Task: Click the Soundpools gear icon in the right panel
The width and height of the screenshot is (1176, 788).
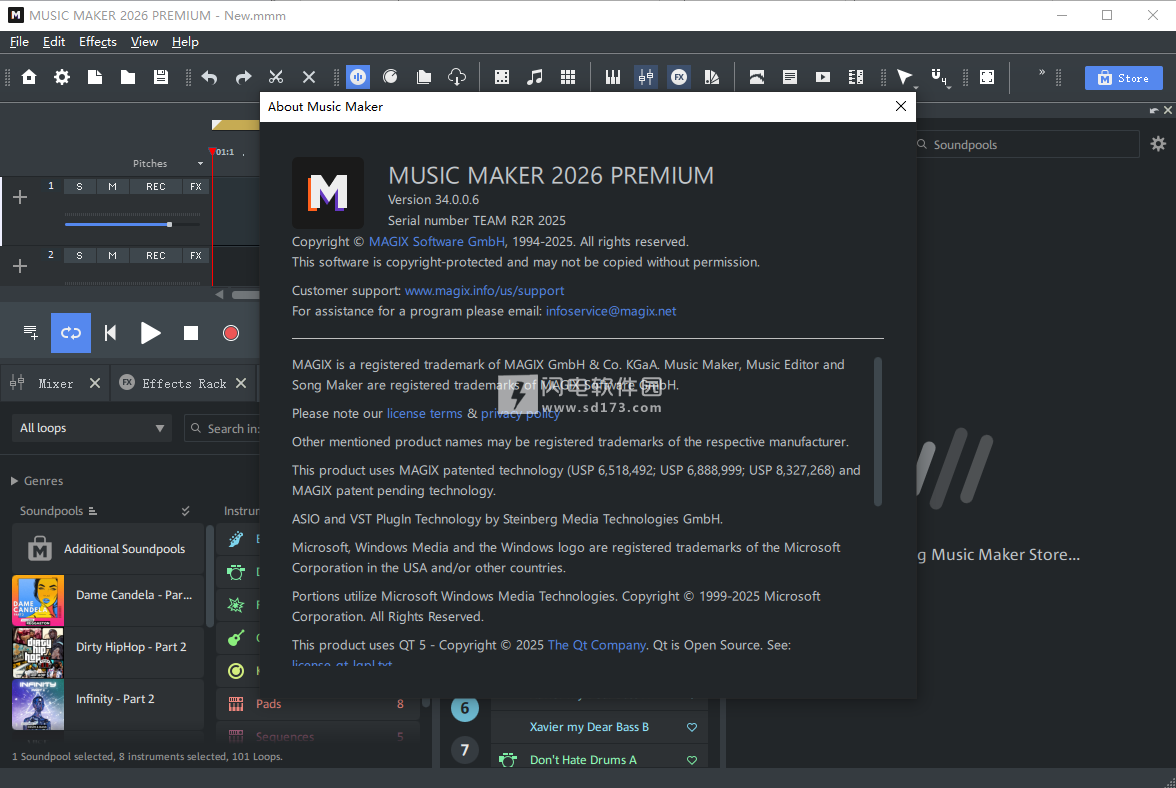Action: (x=1158, y=144)
